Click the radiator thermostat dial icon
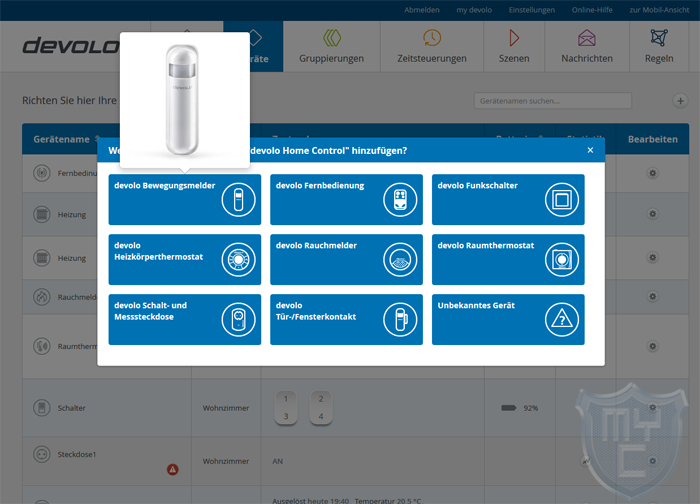Screen dimensions: 700x504 coord(238,259)
